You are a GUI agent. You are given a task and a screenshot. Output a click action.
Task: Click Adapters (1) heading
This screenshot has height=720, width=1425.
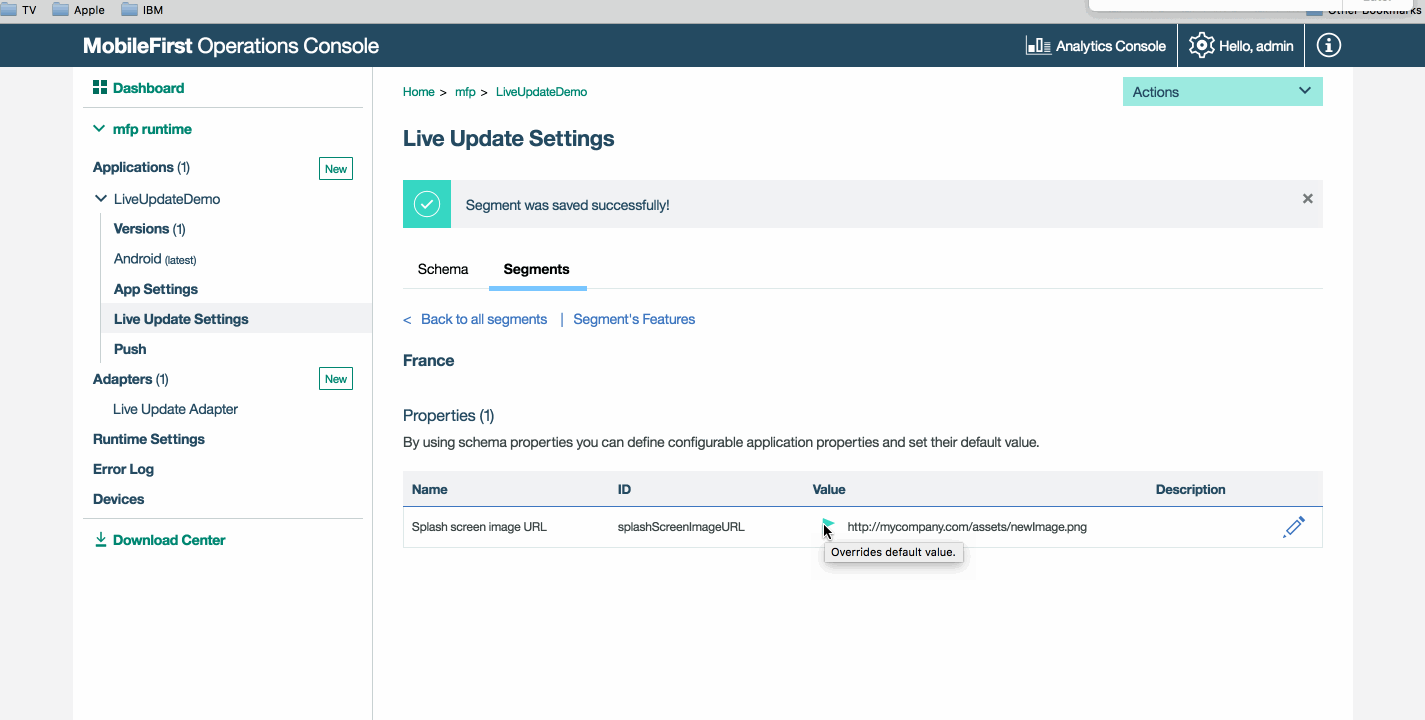pos(131,379)
